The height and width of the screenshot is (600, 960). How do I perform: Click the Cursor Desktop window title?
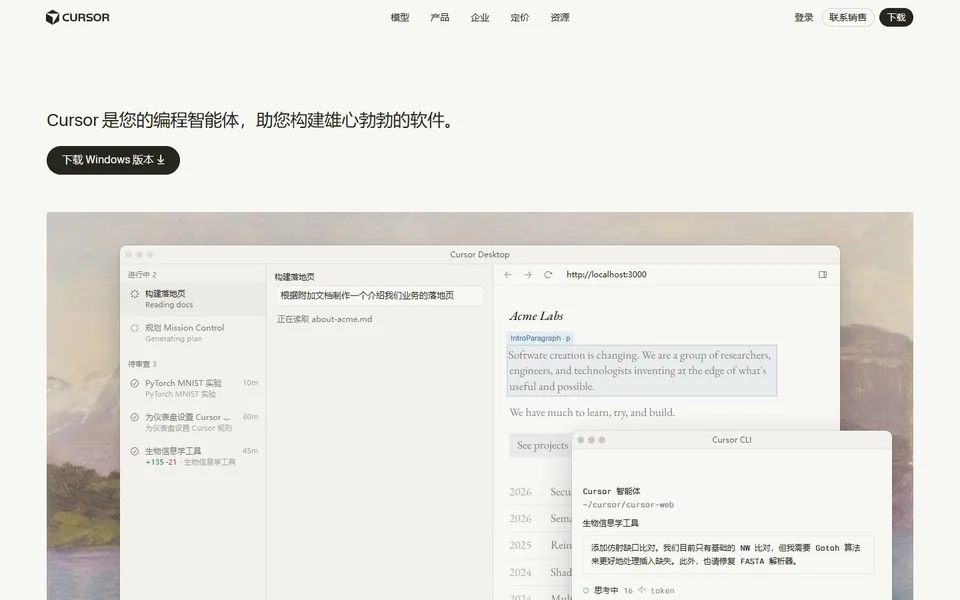(x=479, y=255)
